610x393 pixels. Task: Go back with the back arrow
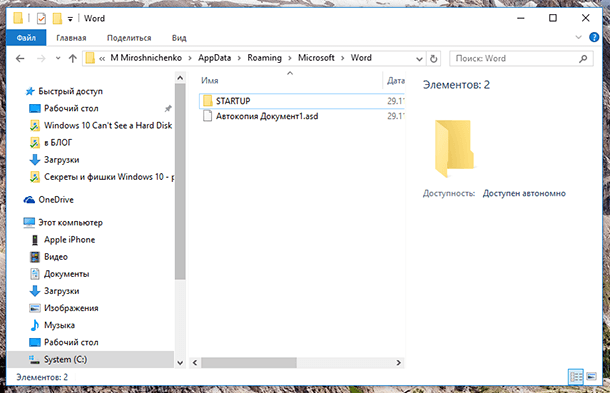(x=20, y=58)
